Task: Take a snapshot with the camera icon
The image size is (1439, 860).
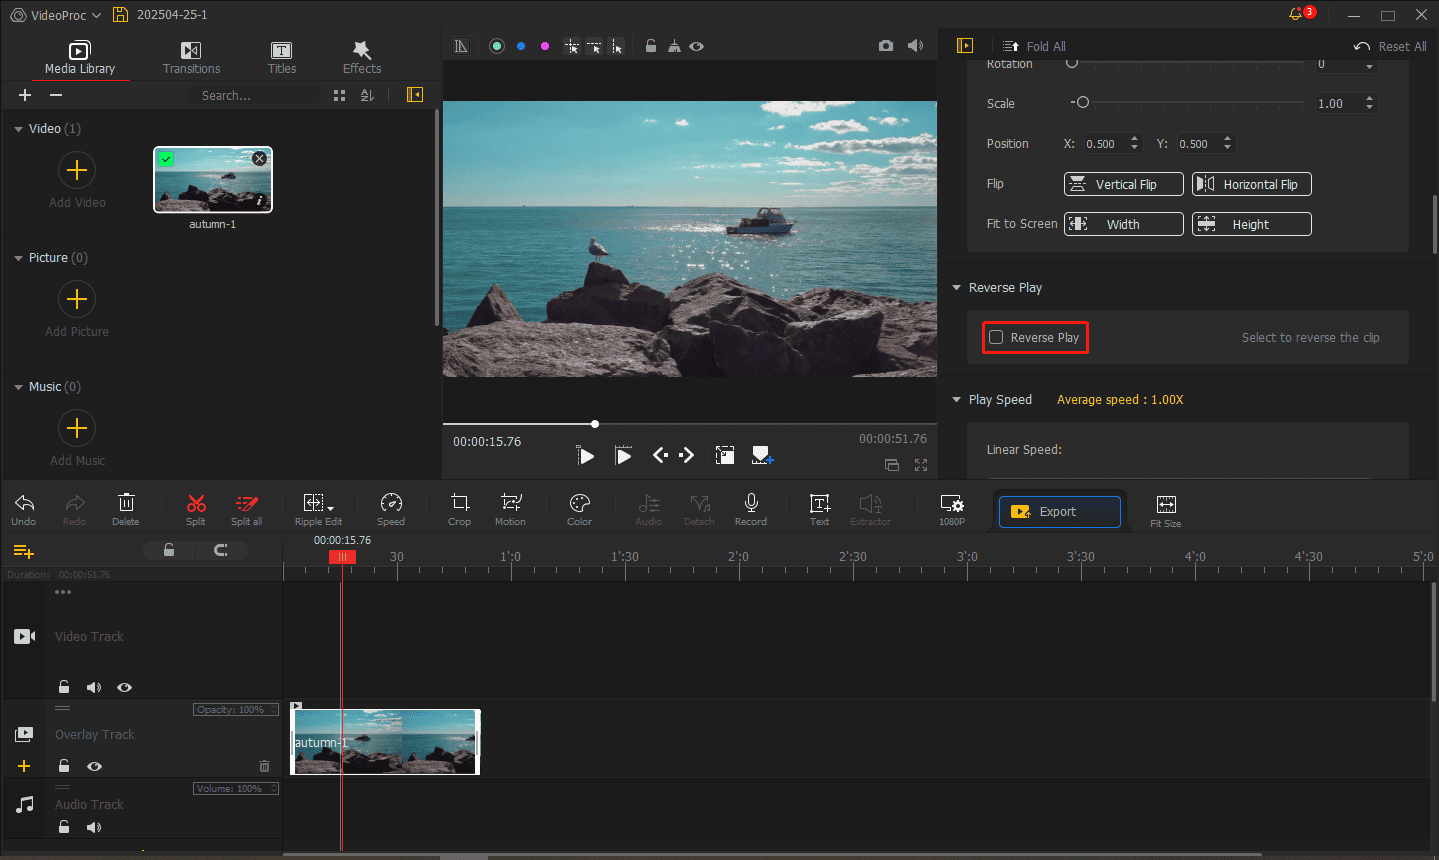Action: [886, 46]
